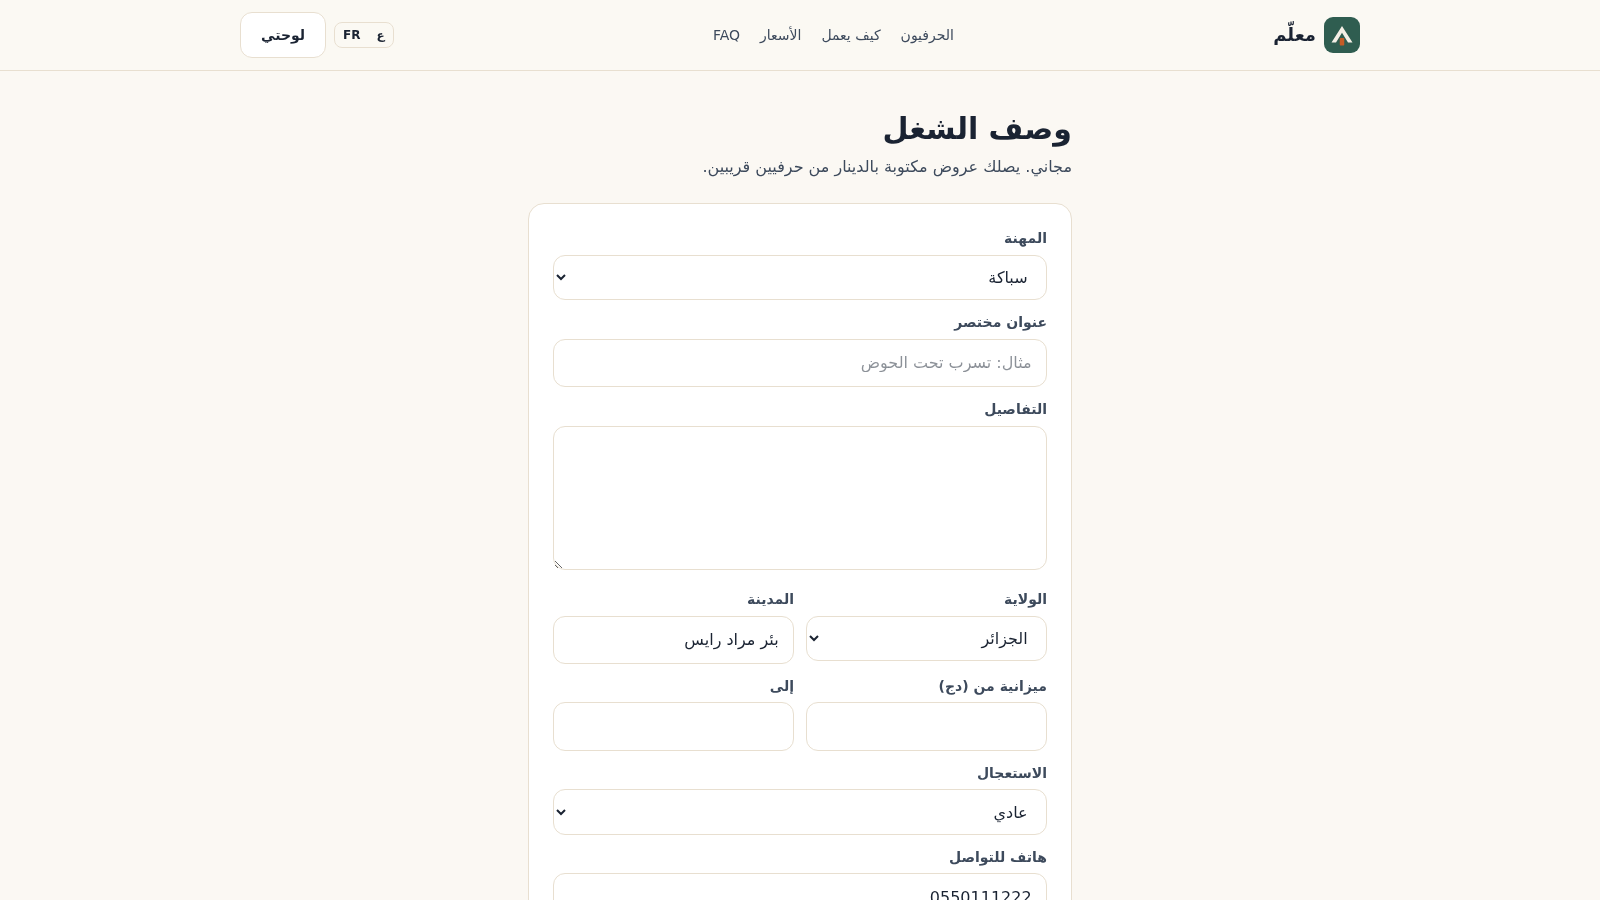Viewport: 1600px width, 900px height.
Task: Click the التفاصيل field label
Action: click(x=1015, y=409)
